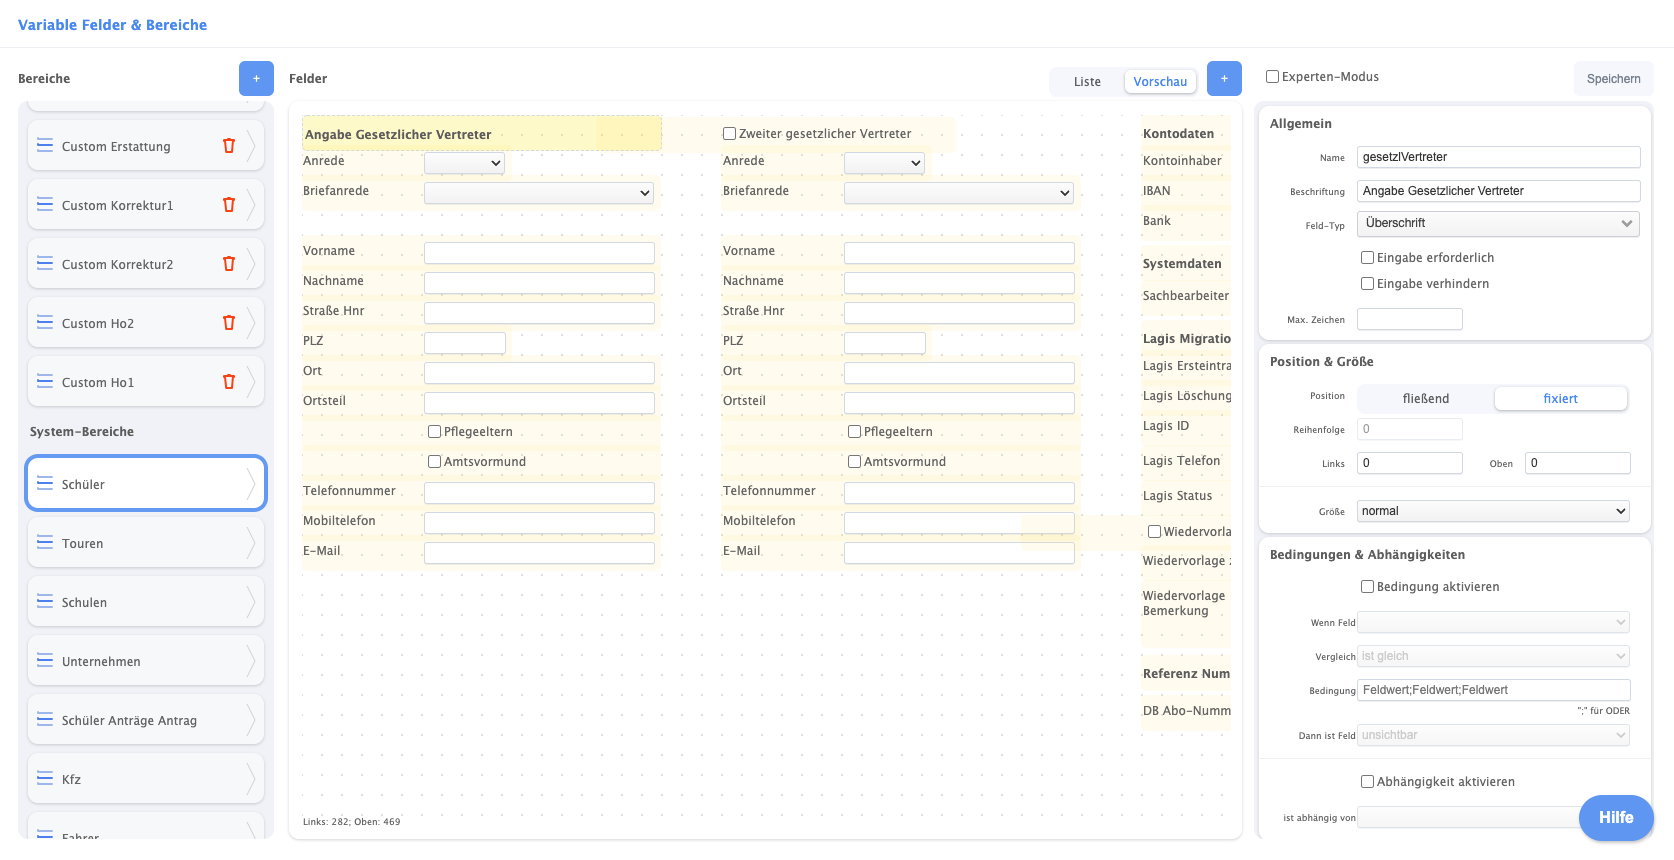Screen dimensions: 1674x860
Task: Check Eingabe erforderlich option
Action: (1367, 258)
